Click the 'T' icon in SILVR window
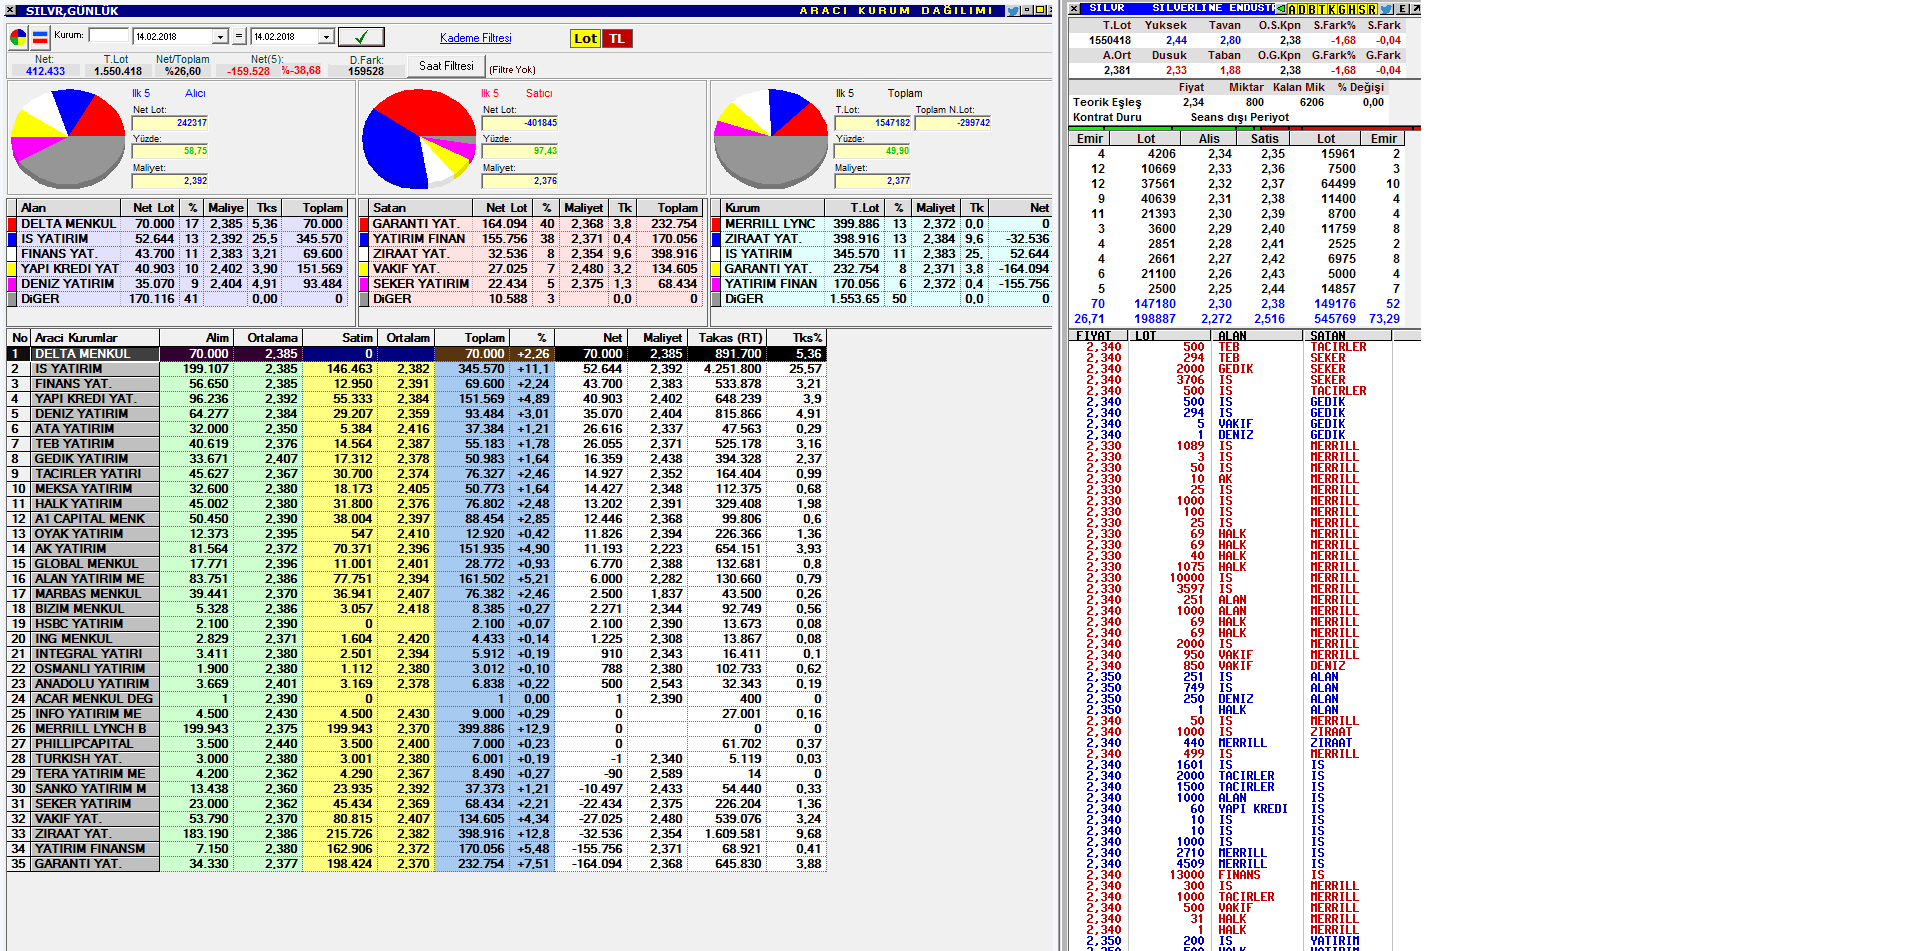The height and width of the screenshot is (951, 1914). pos(1322,9)
